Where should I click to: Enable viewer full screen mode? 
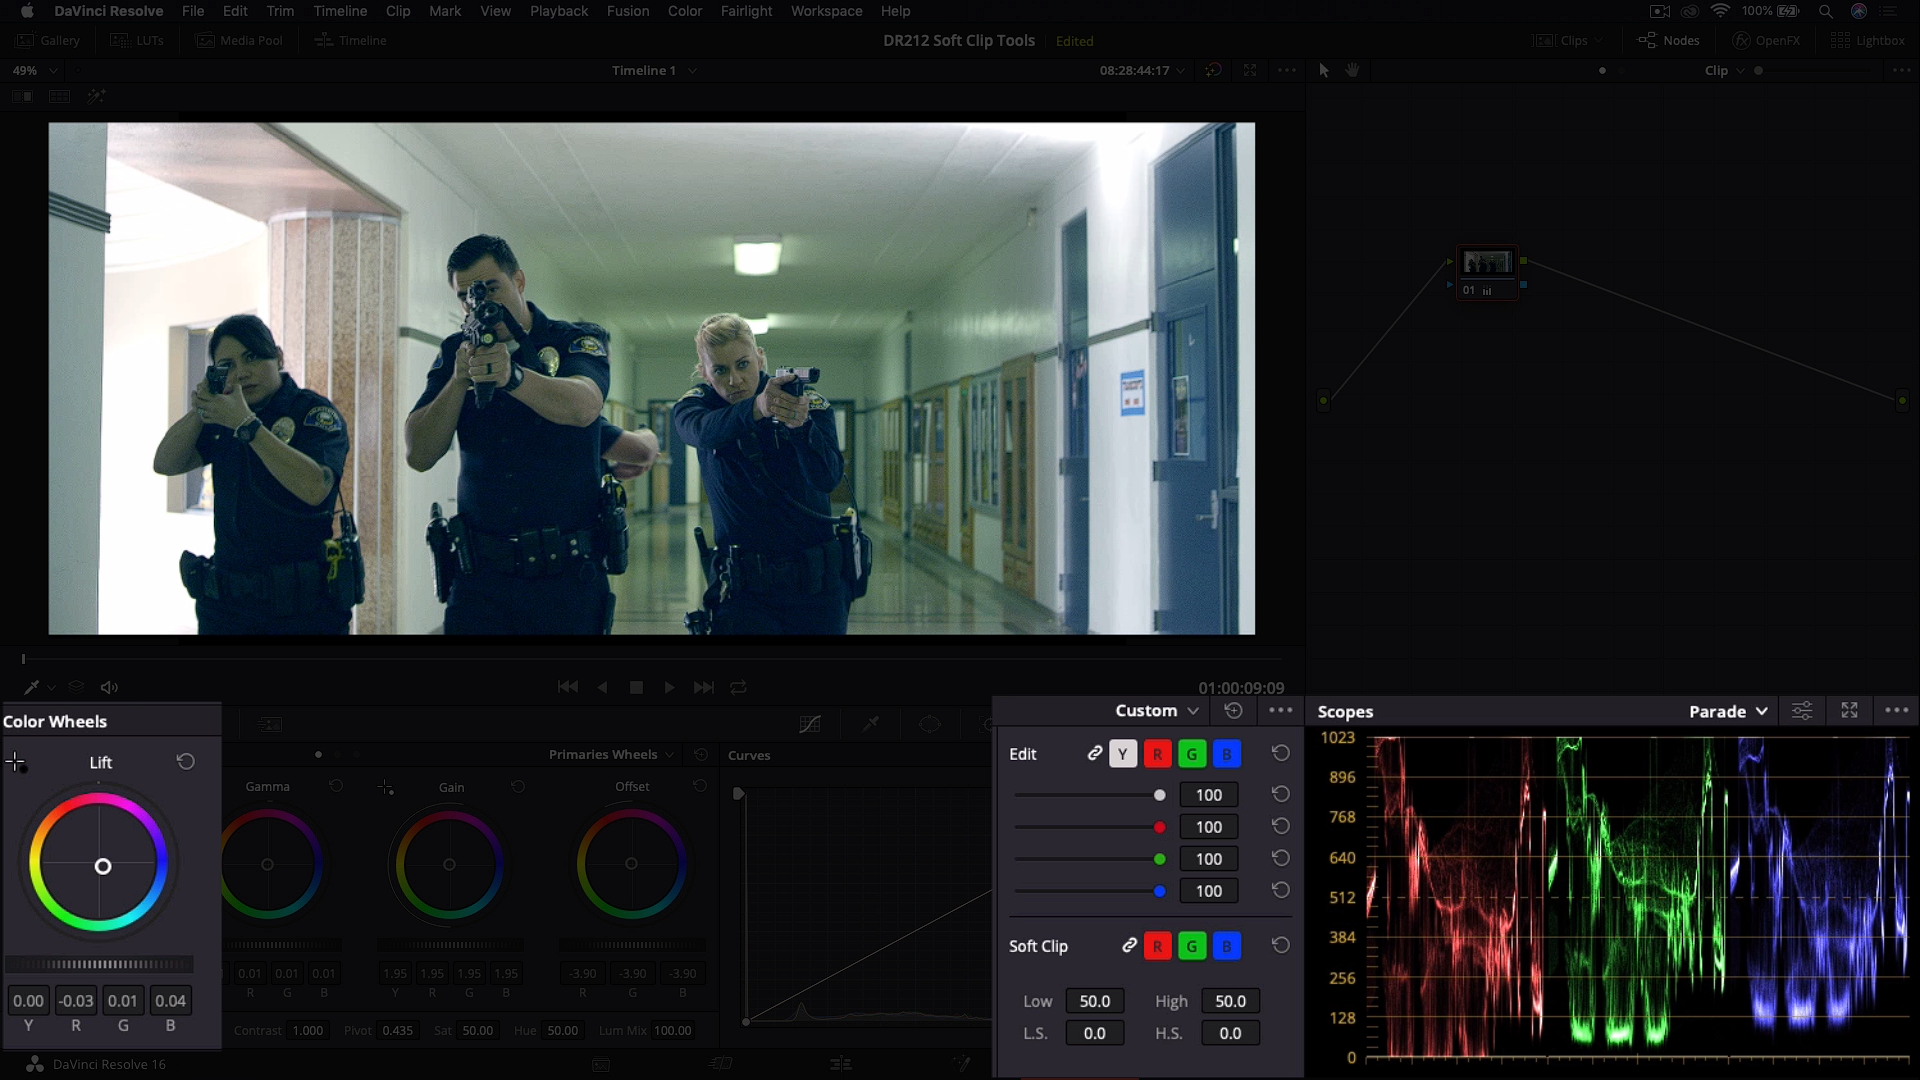[x=1250, y=70]
